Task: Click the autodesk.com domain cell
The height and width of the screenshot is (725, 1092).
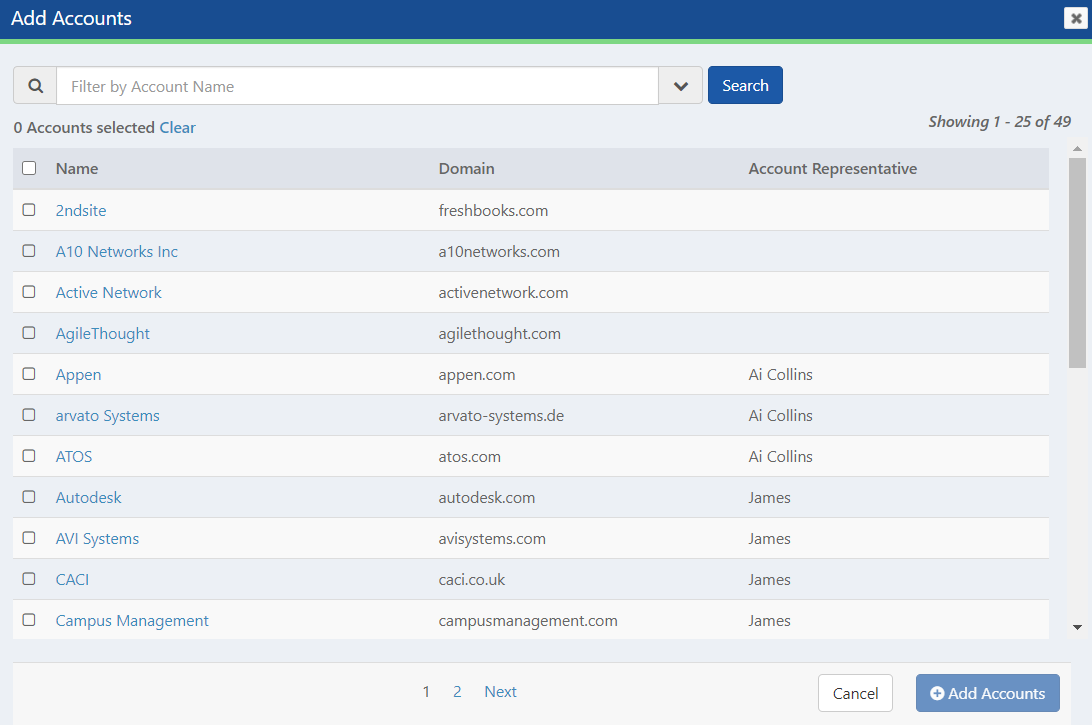Action: click(x=486, y=498)
